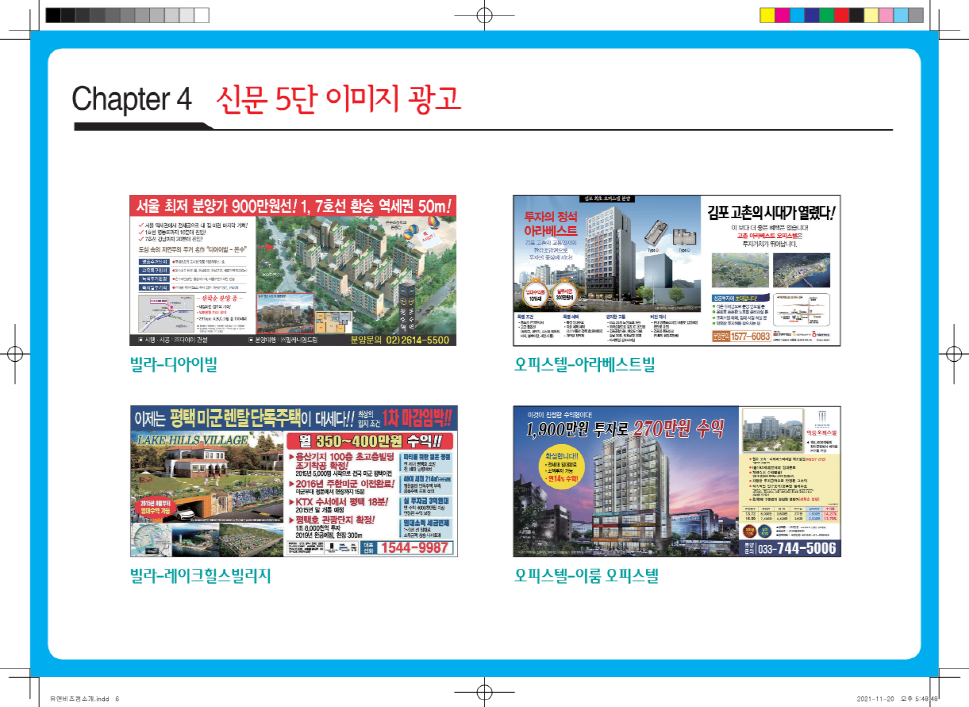Screen dimensions: 969x707
Task: Click the 오피스텔-이룸 오피스텔 caption
Action: 586,576
